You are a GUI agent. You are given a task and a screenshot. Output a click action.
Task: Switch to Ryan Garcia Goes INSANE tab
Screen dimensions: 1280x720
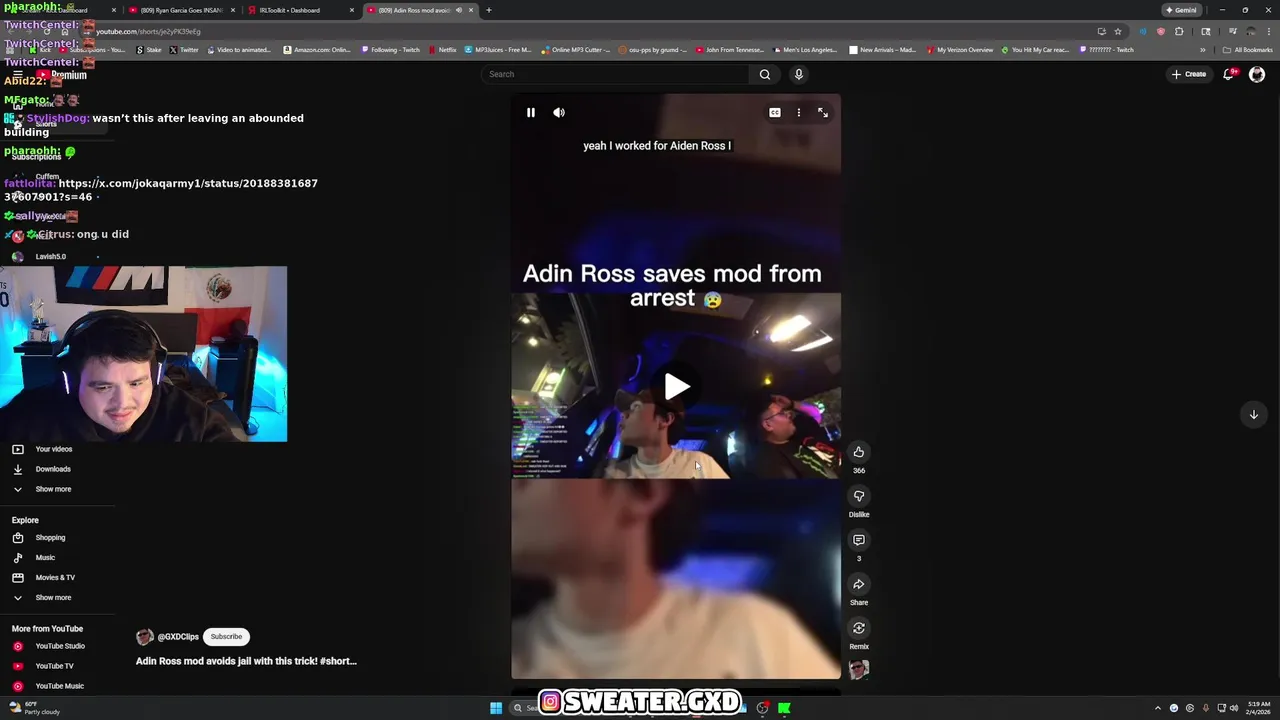pyautogui.click(x=181, y=10)
